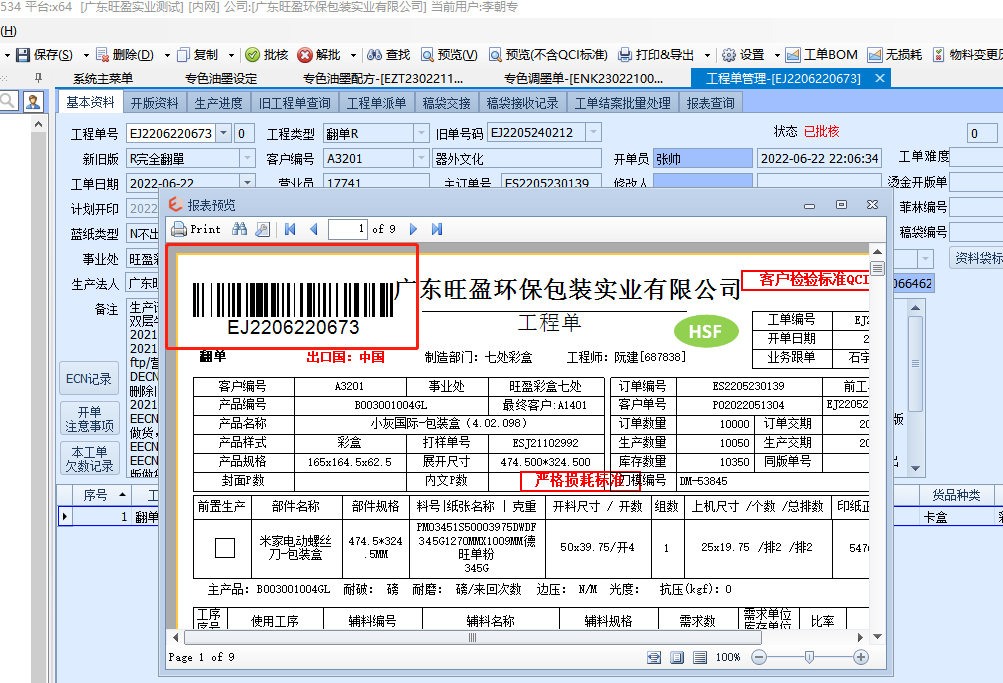Open the 报表查询 sub-tab
The width and height of the screenshot is (1003, 683).
click(710, 103)
